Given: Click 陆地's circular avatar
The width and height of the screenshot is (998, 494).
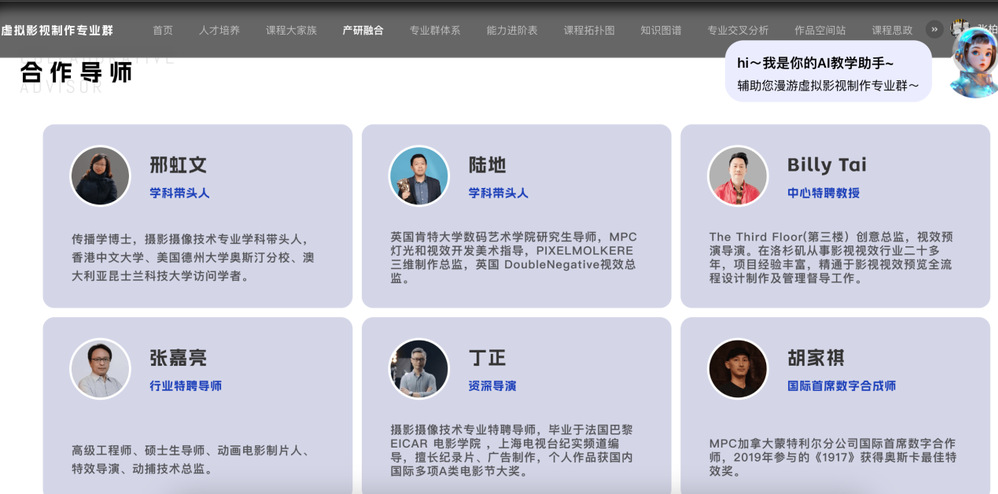Looking at the screenshot, I should click(x=419, y=176).
